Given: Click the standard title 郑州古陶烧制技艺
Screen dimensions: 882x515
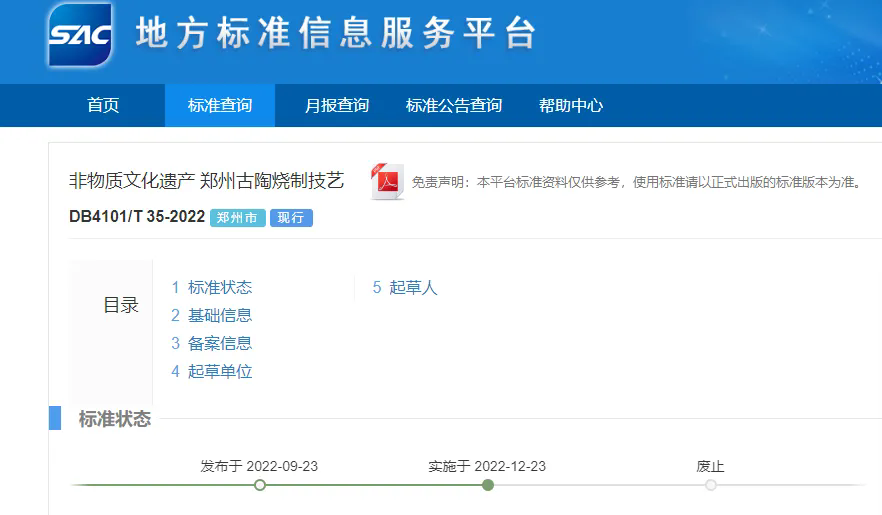Looking at the screenshot, I should point(206,181).
